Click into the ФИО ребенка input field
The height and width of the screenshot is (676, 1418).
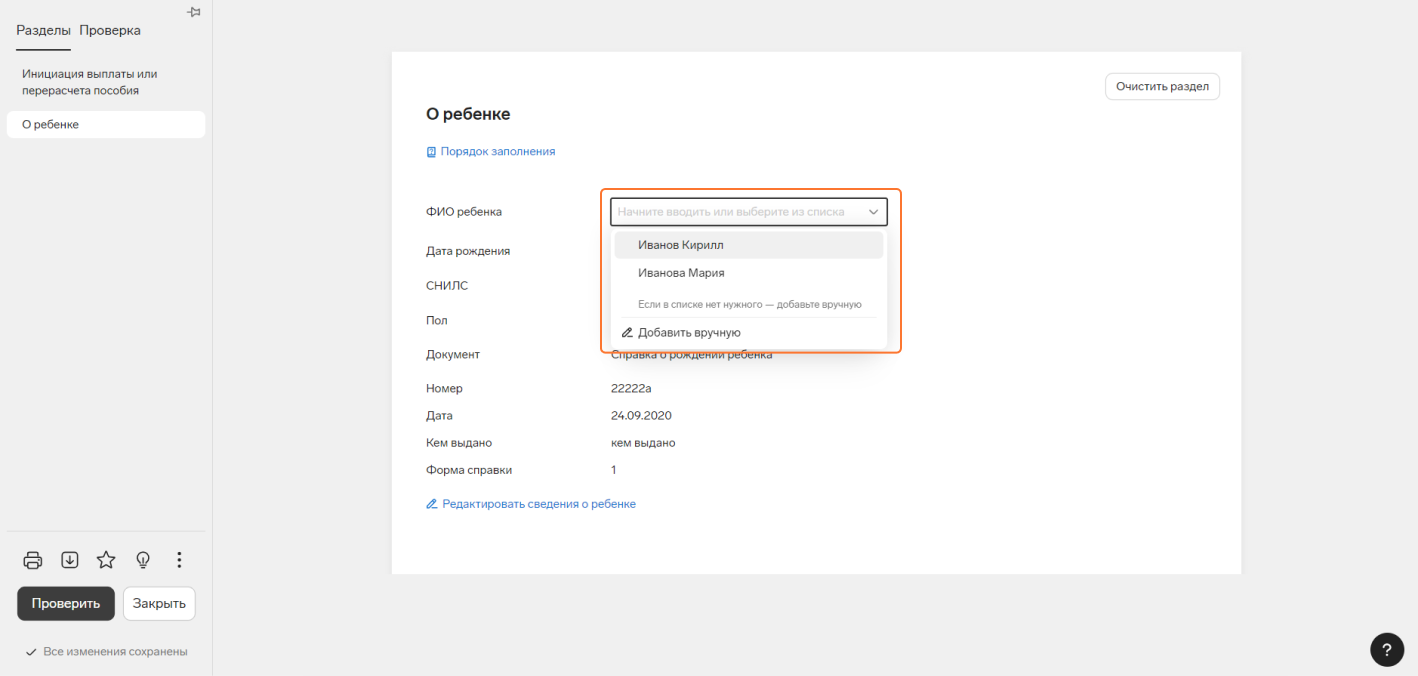pyautogui.click(x=735, y=212)
